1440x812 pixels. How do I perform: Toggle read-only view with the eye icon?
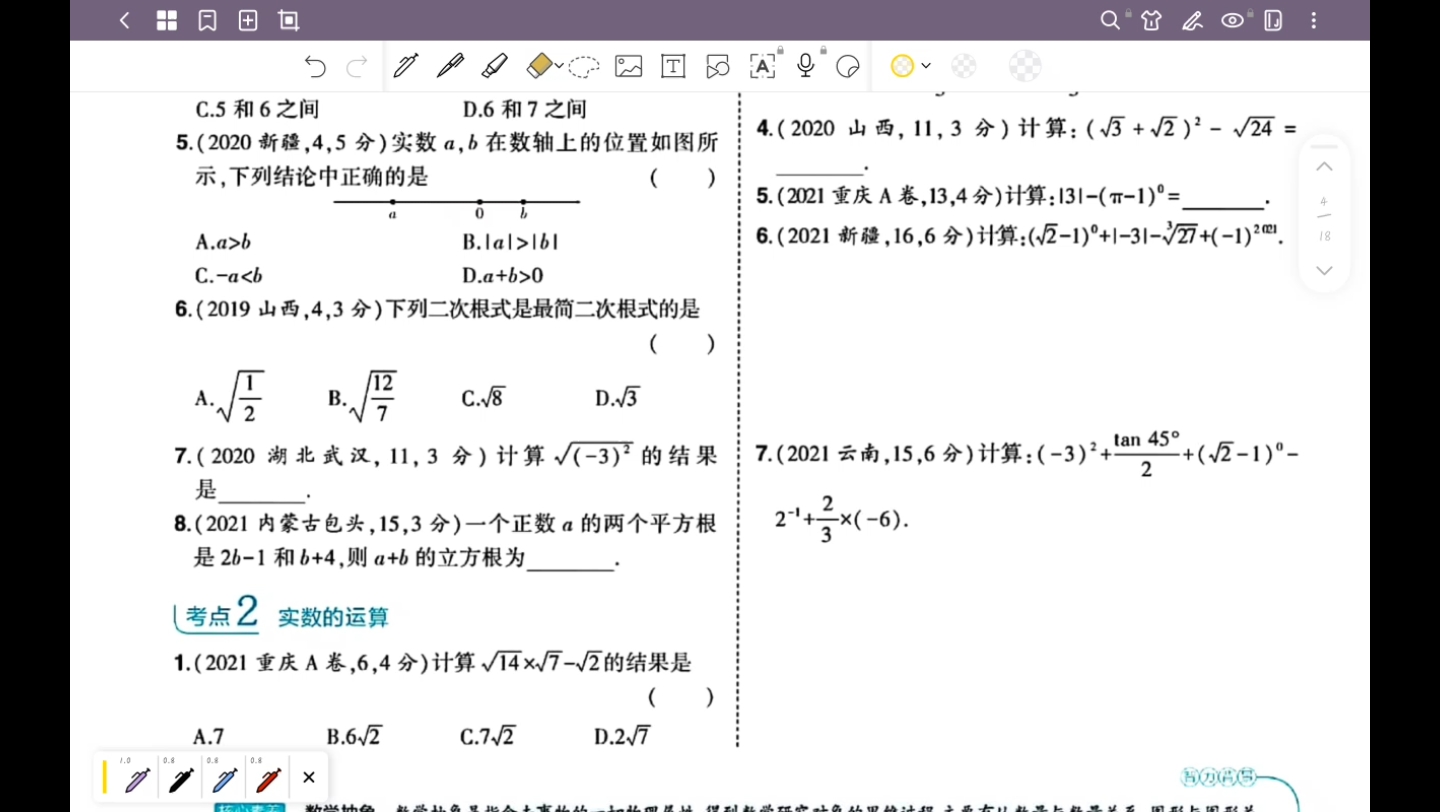point(1232,20)
